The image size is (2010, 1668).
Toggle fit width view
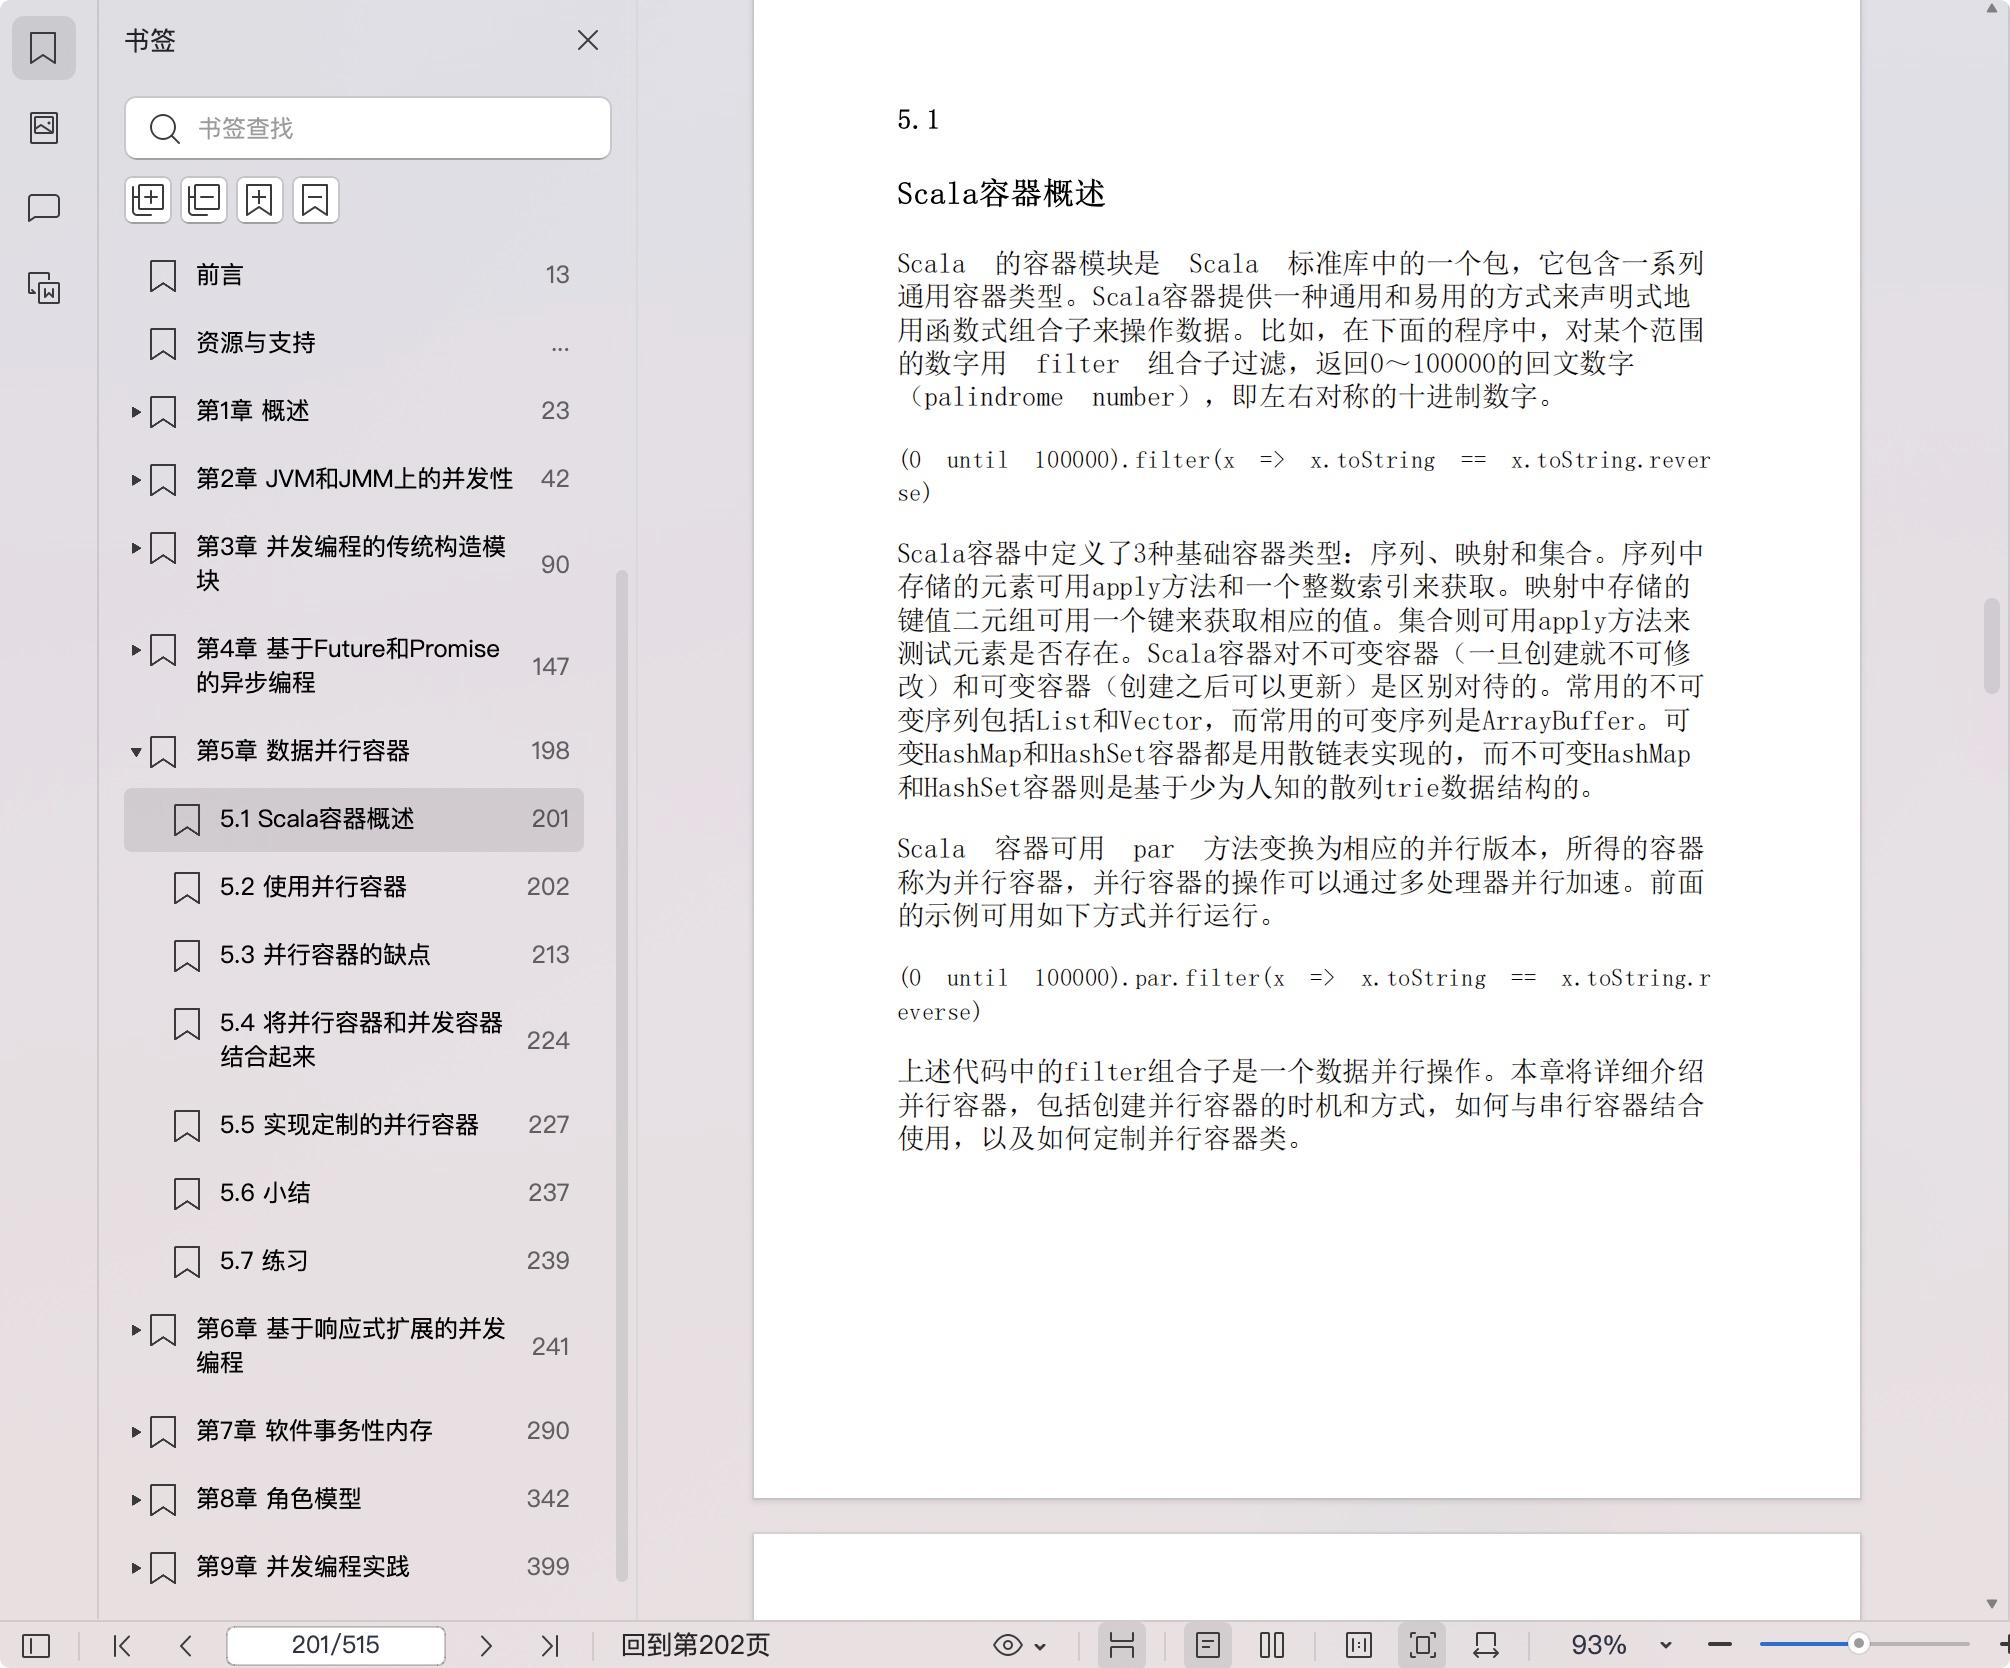1486,1645
